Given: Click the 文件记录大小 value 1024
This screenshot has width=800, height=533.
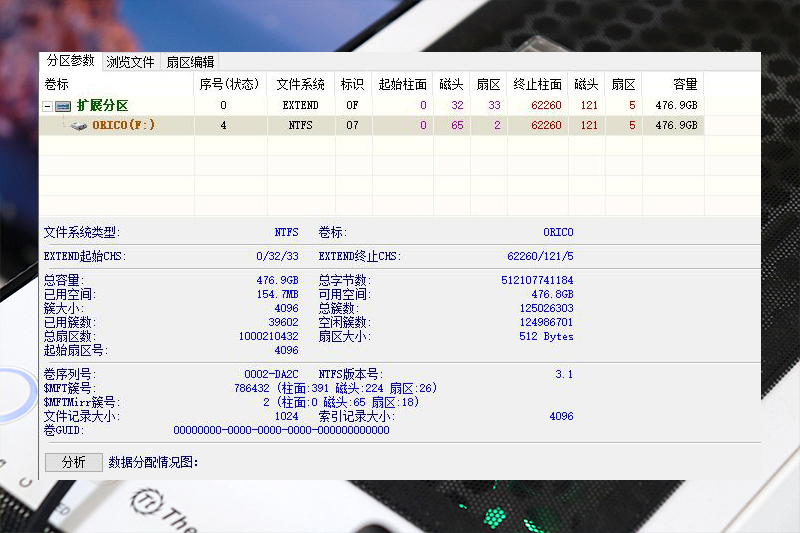Looking at the screenshot, I should pyautogui.click(x=286, y=416).
